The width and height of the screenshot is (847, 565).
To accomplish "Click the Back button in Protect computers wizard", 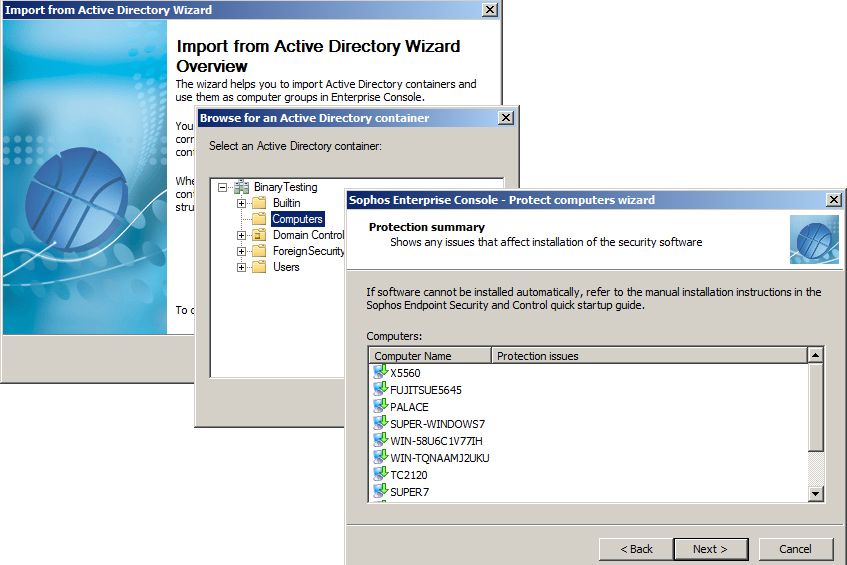I will tap(636, 549).
